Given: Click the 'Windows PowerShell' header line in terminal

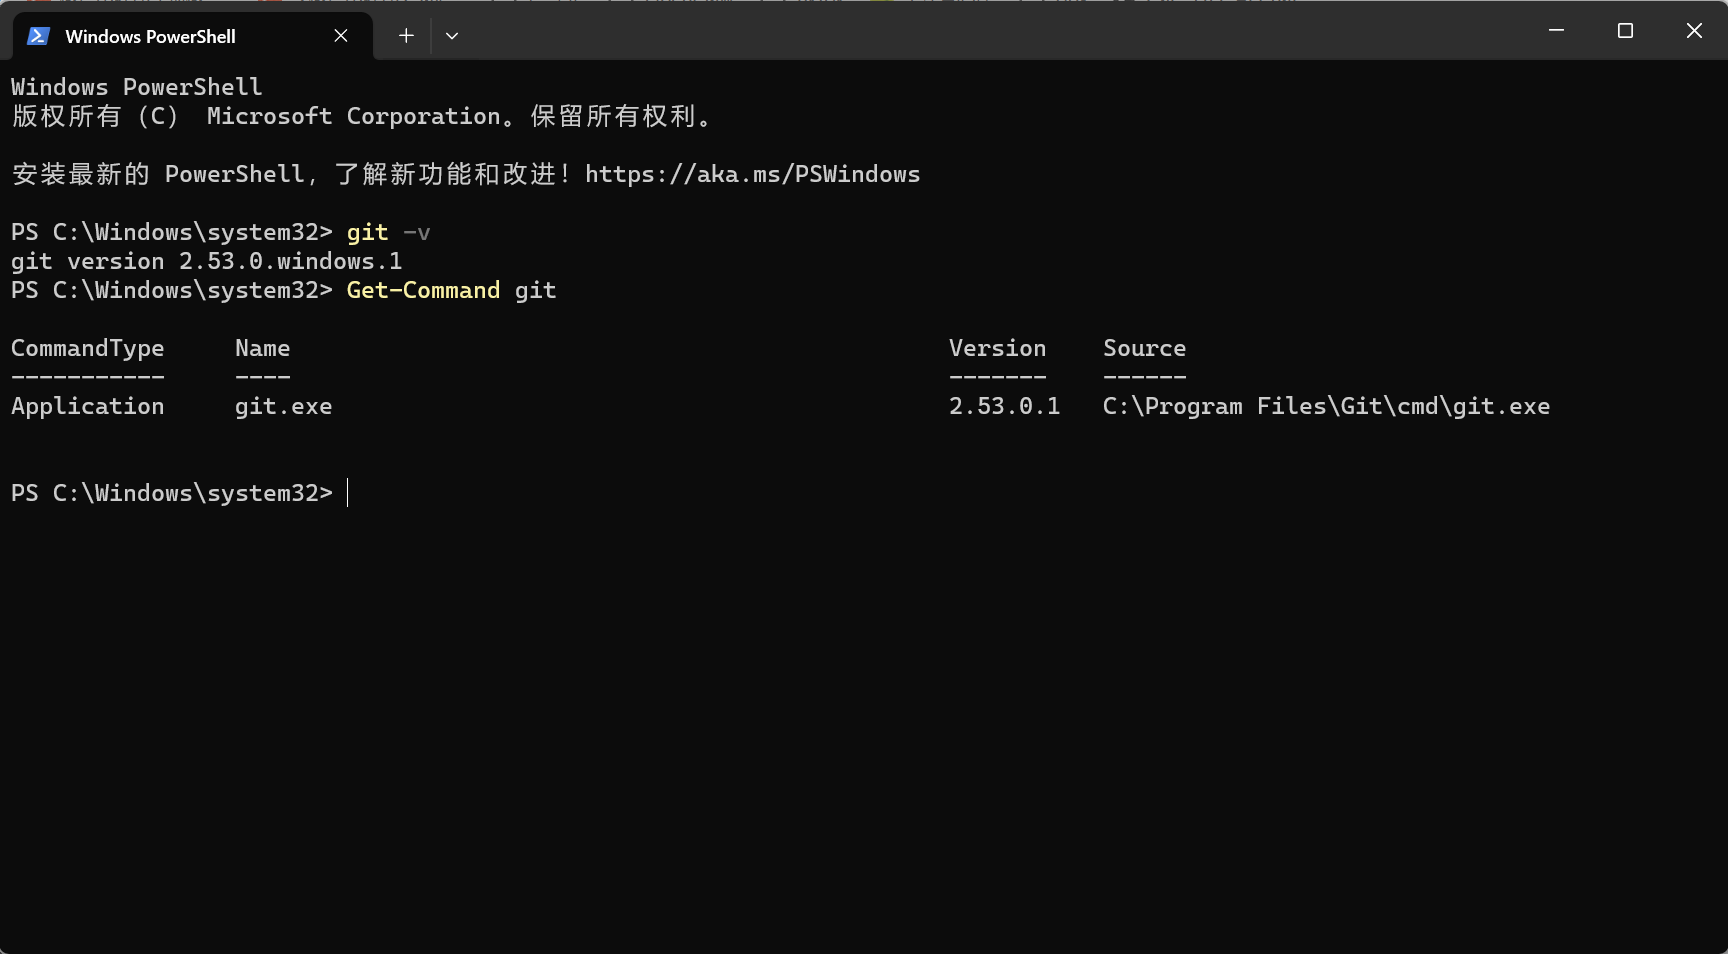Looking at the screenshot, I should 137,88.
